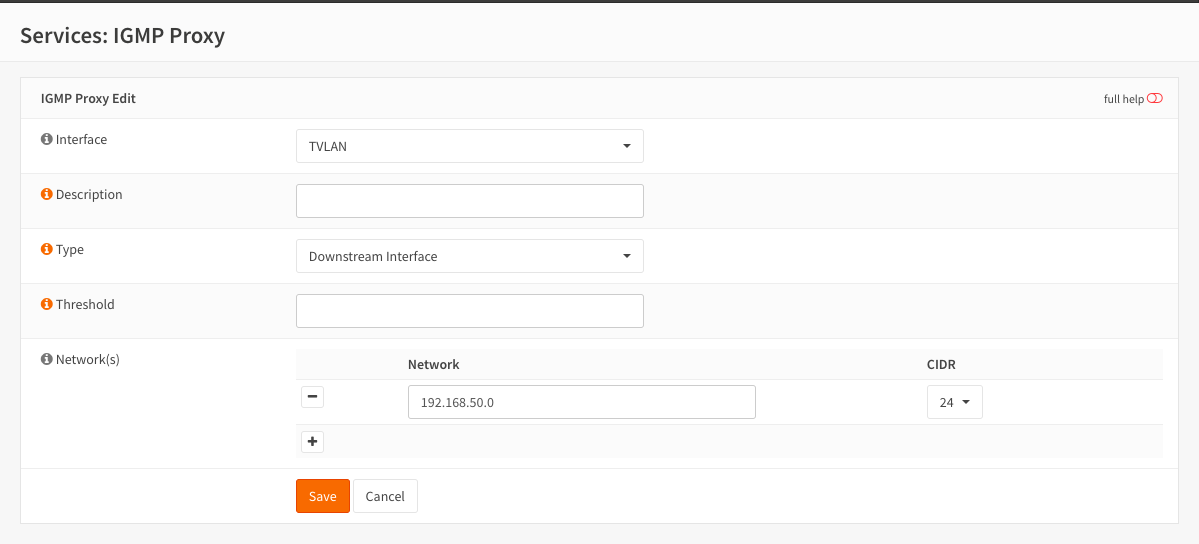The image size is (1199, 544).
Task: Focus the Threshold input field
Action: point(469,311)
